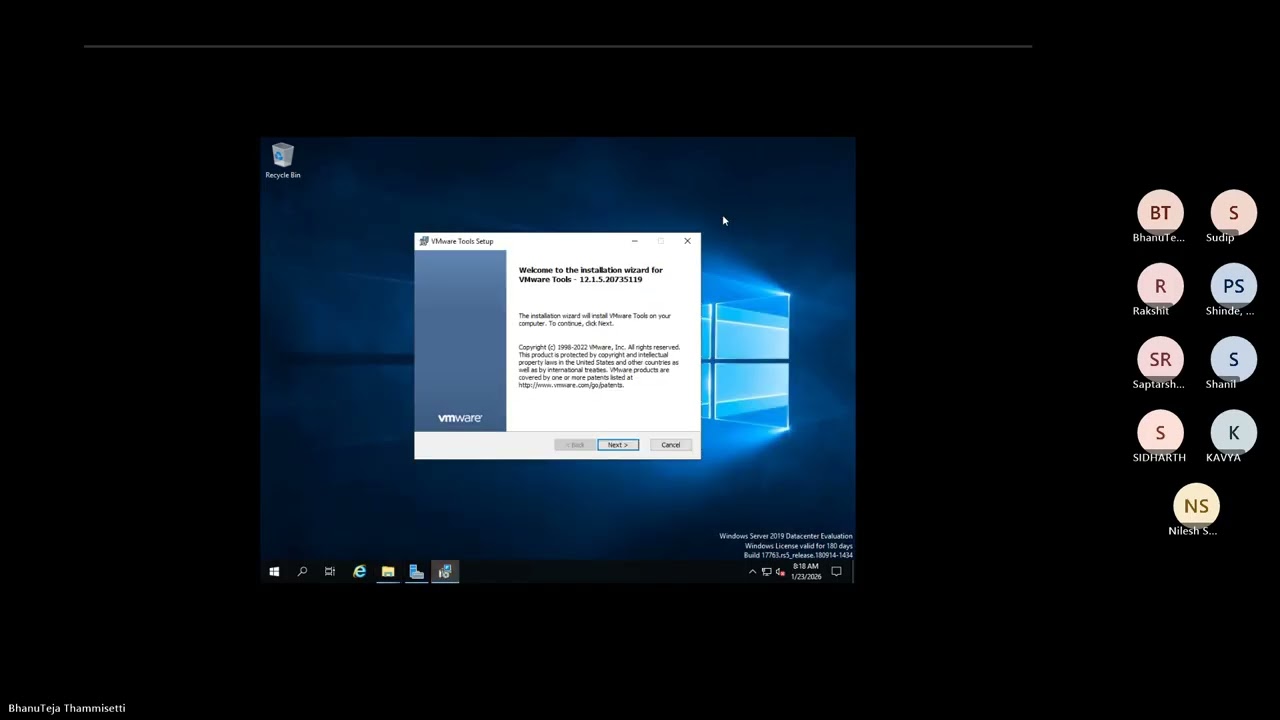The height and width of the screenshot is (720, 1280).
Task: Open Server Manager from the taskbar
Action: click(416, 572)
